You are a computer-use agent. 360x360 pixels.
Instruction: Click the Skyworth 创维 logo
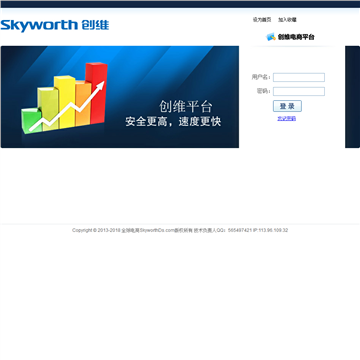click(x=55, y=25)
